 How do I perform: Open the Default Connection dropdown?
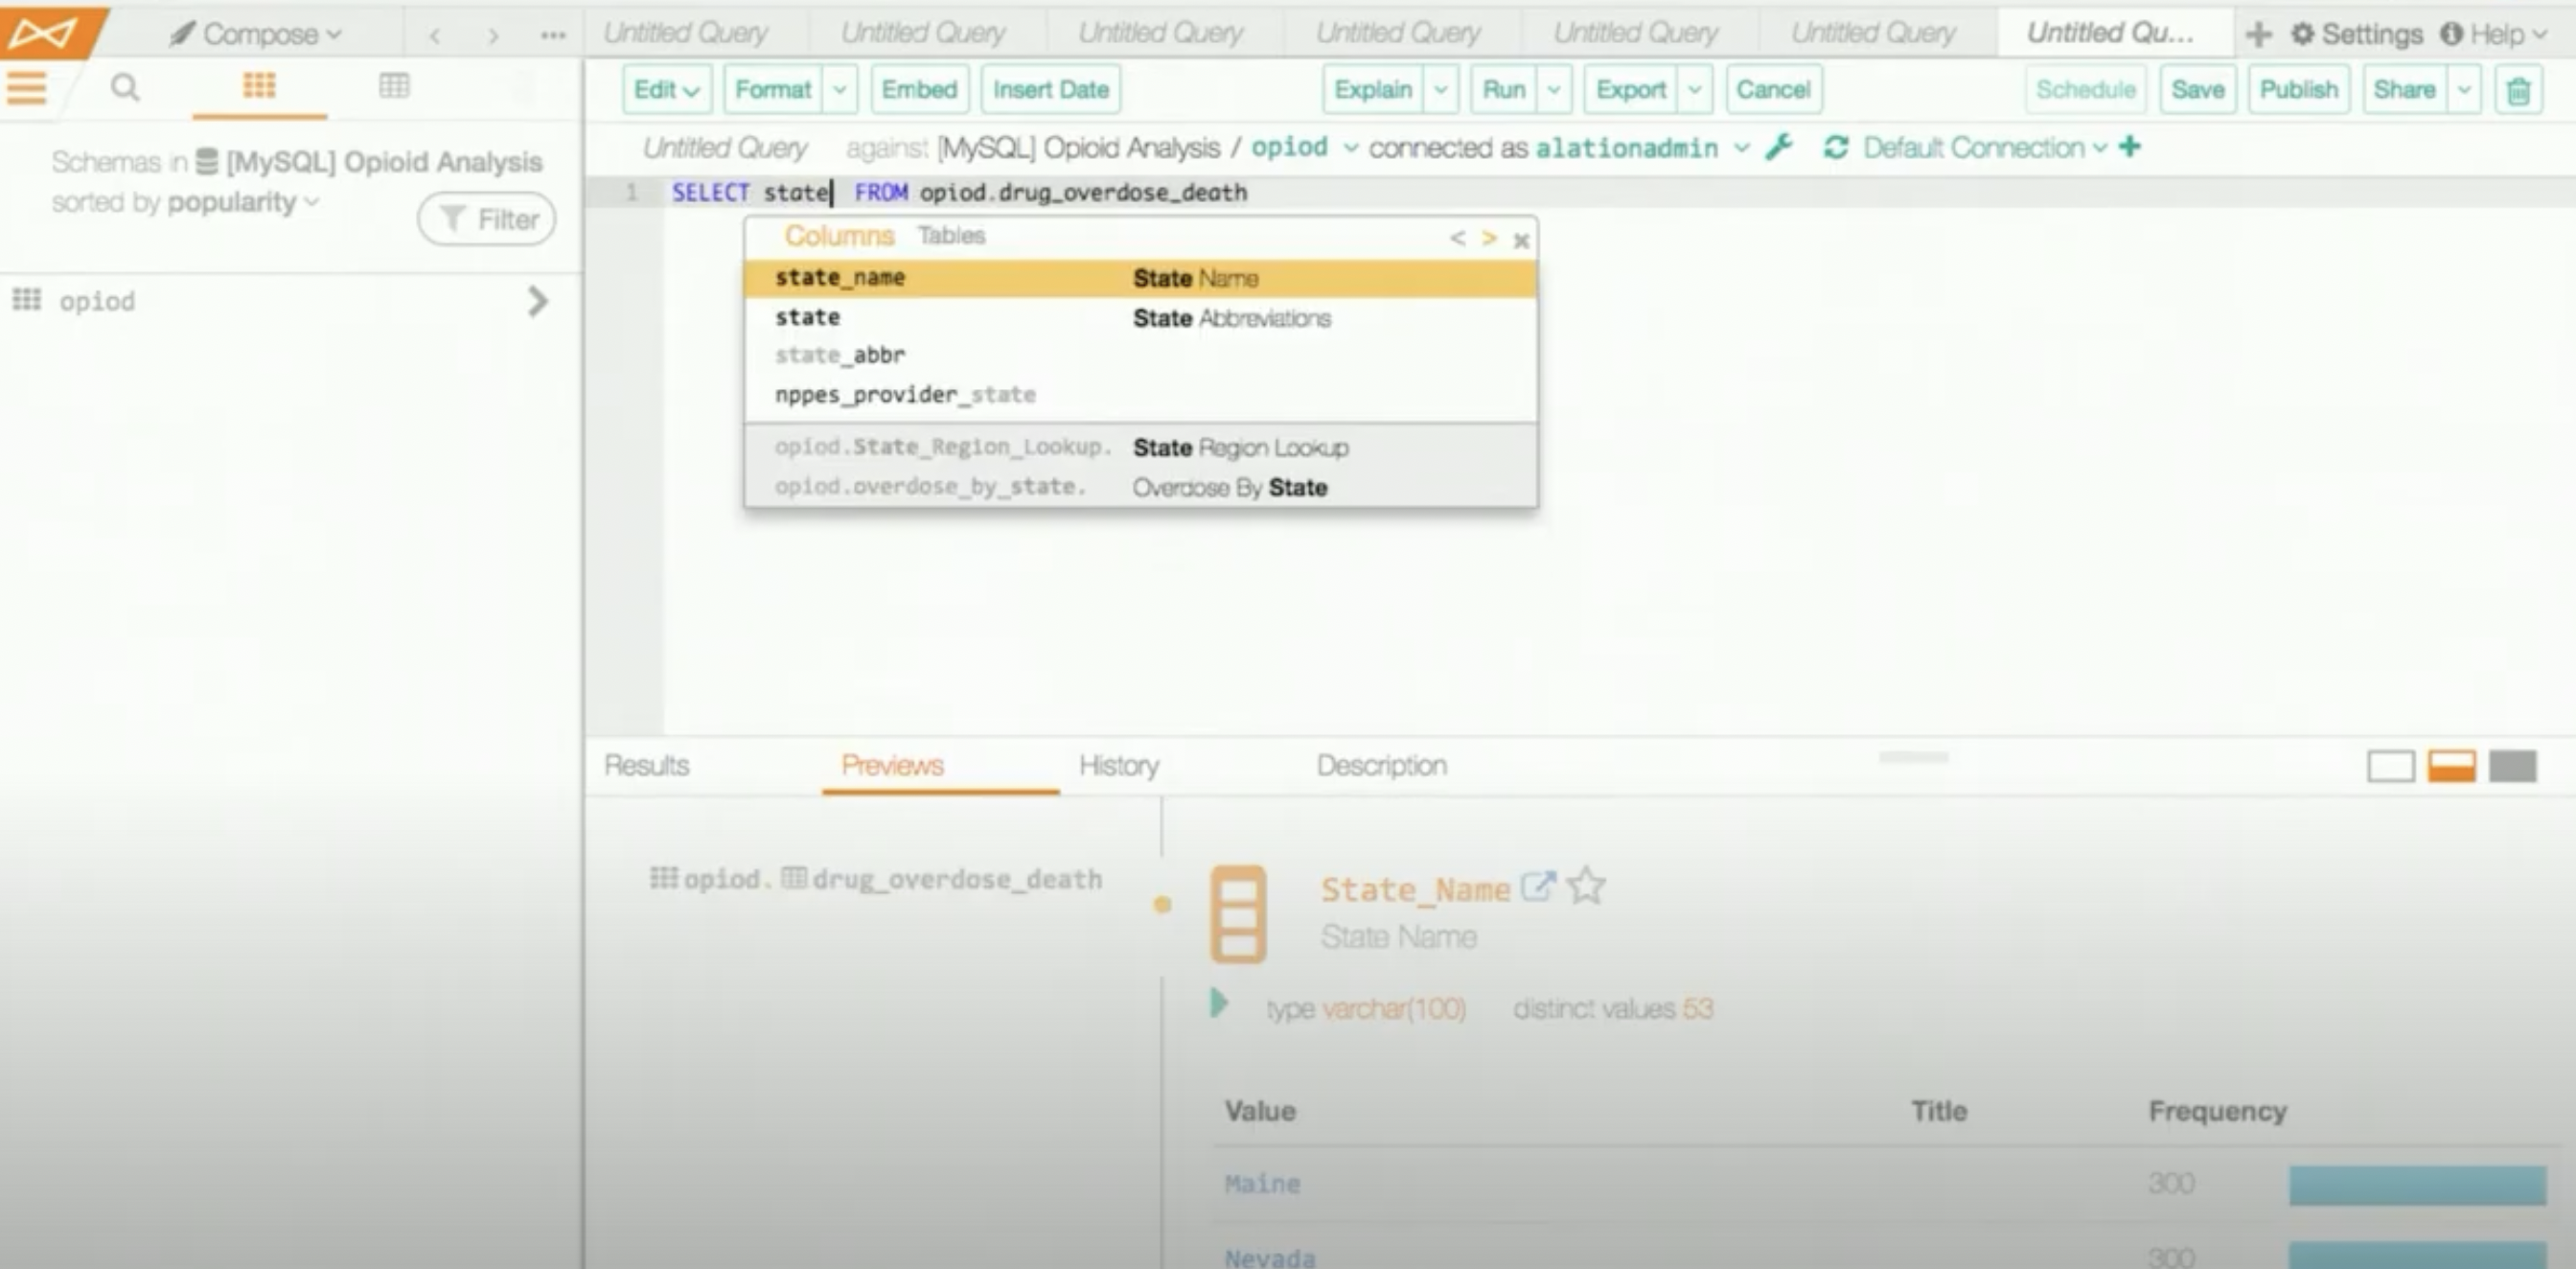point(1985,147)
